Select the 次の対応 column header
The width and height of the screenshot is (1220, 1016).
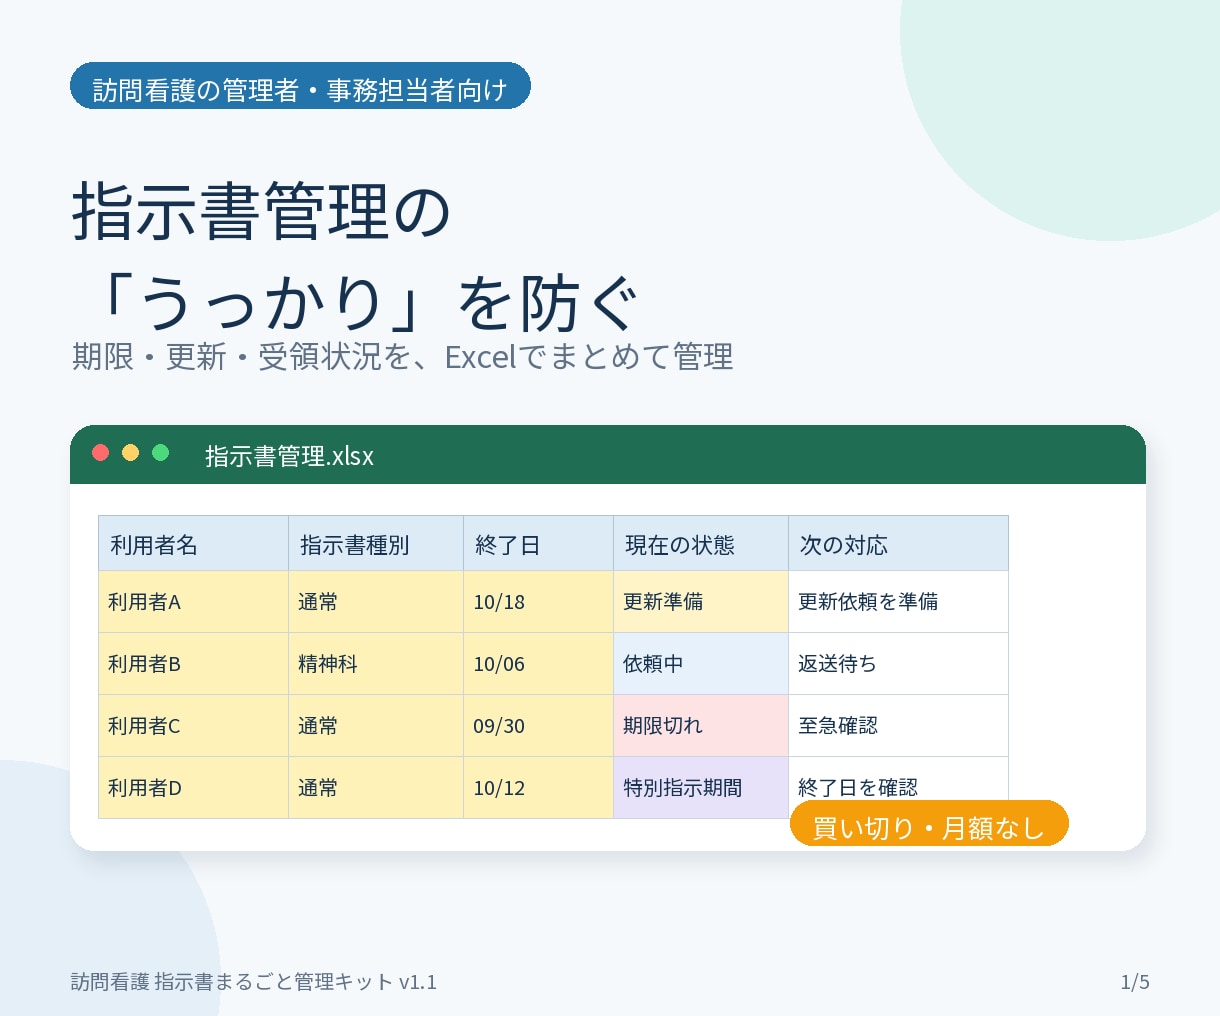click(x=898, y=544)
